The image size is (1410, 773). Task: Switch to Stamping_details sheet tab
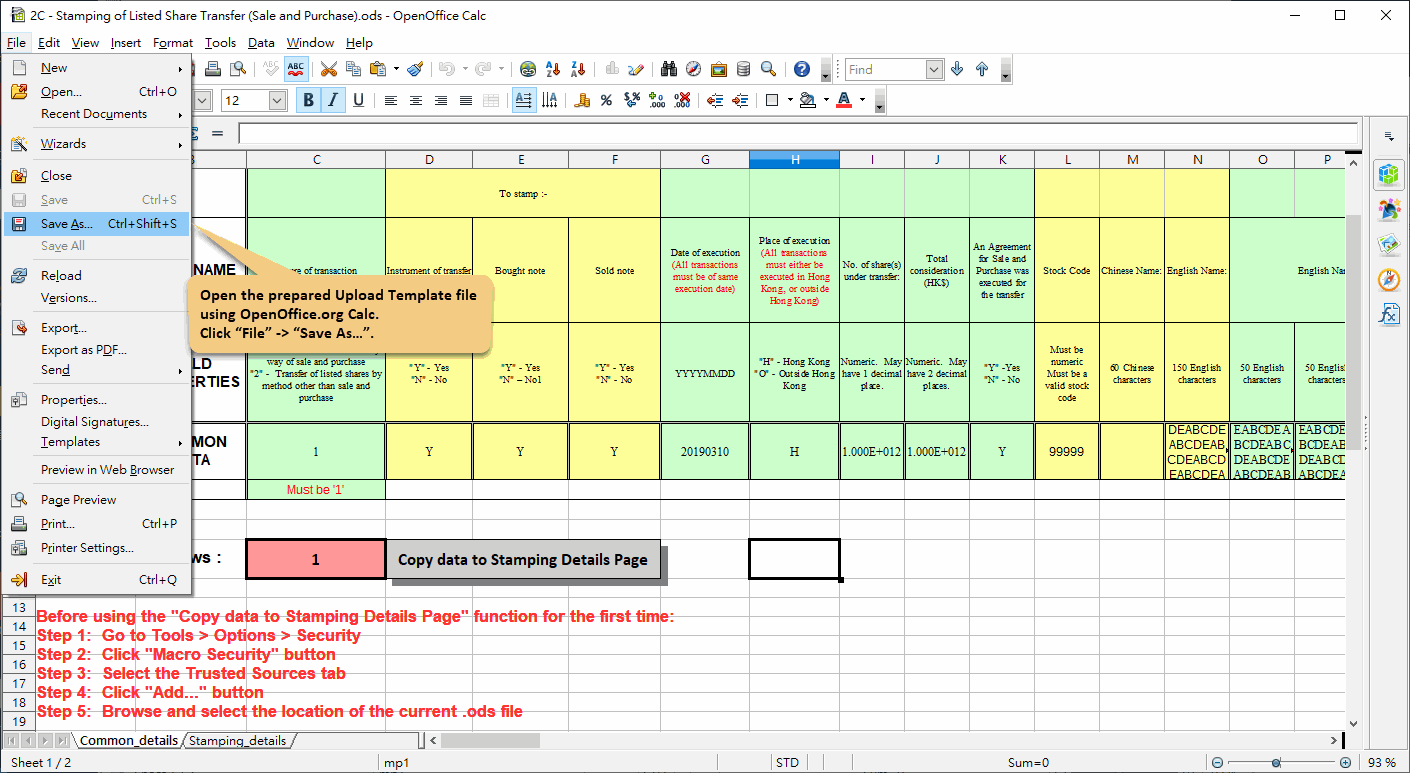238,741
